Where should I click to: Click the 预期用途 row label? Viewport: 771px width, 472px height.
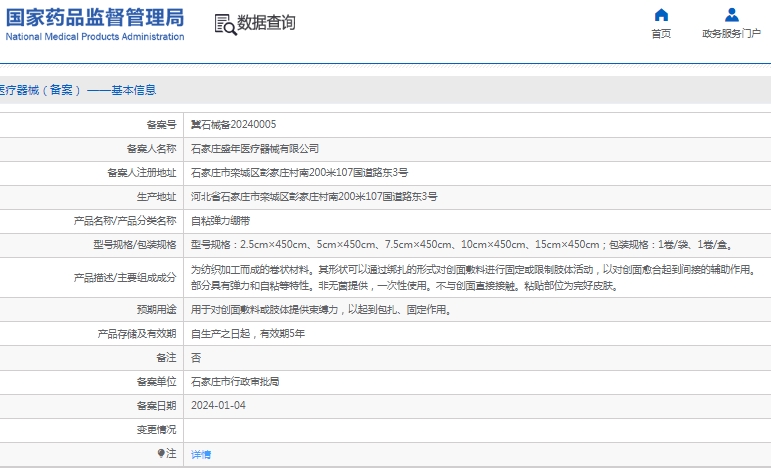(x=156, y=310)
